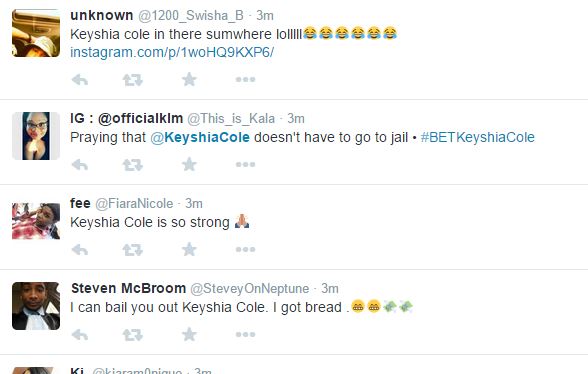Open the instagram.com/p/1woHQ9KXP6/ link
588x374 pixels.
[172, 52]
